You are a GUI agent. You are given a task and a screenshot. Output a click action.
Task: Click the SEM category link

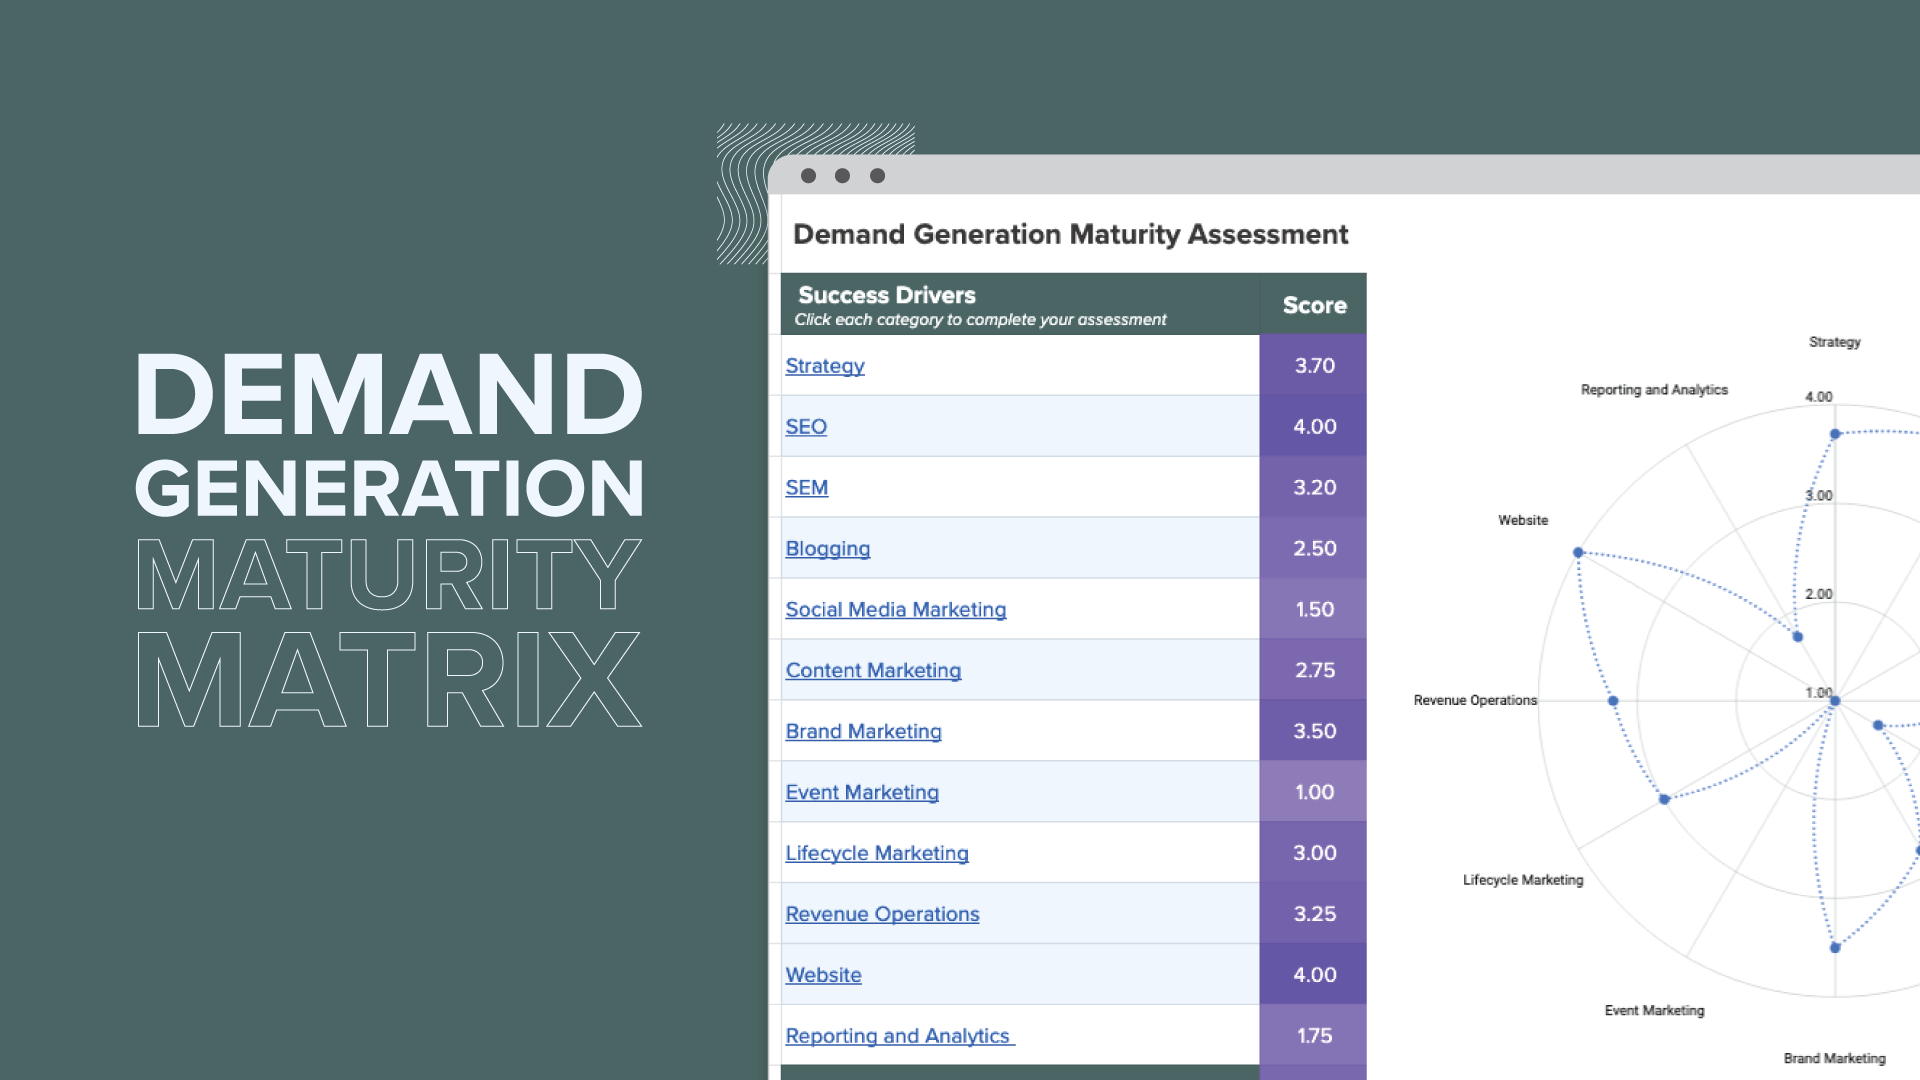tap(806, 487)
